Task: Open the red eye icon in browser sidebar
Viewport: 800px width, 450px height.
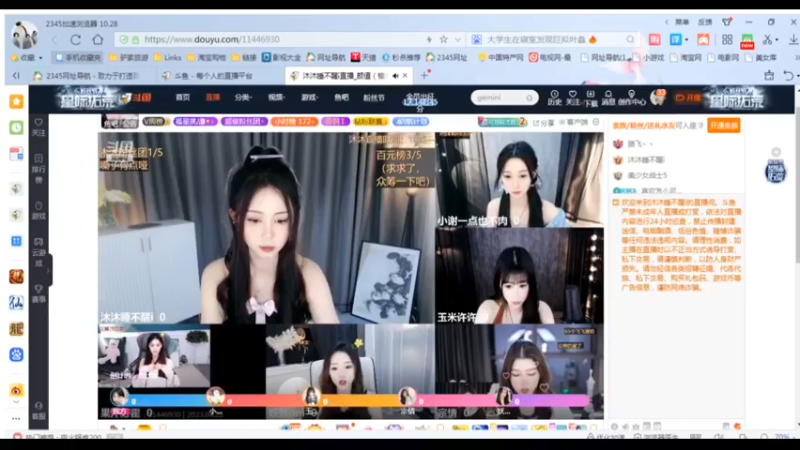Action: (x=16, y=390)
